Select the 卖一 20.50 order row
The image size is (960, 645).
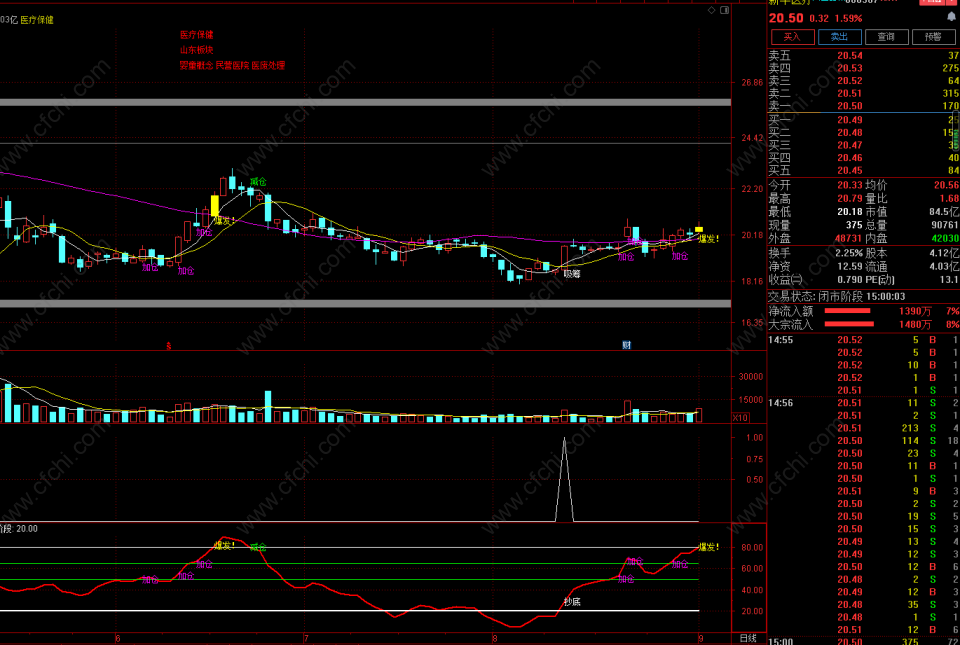point(863,106)
